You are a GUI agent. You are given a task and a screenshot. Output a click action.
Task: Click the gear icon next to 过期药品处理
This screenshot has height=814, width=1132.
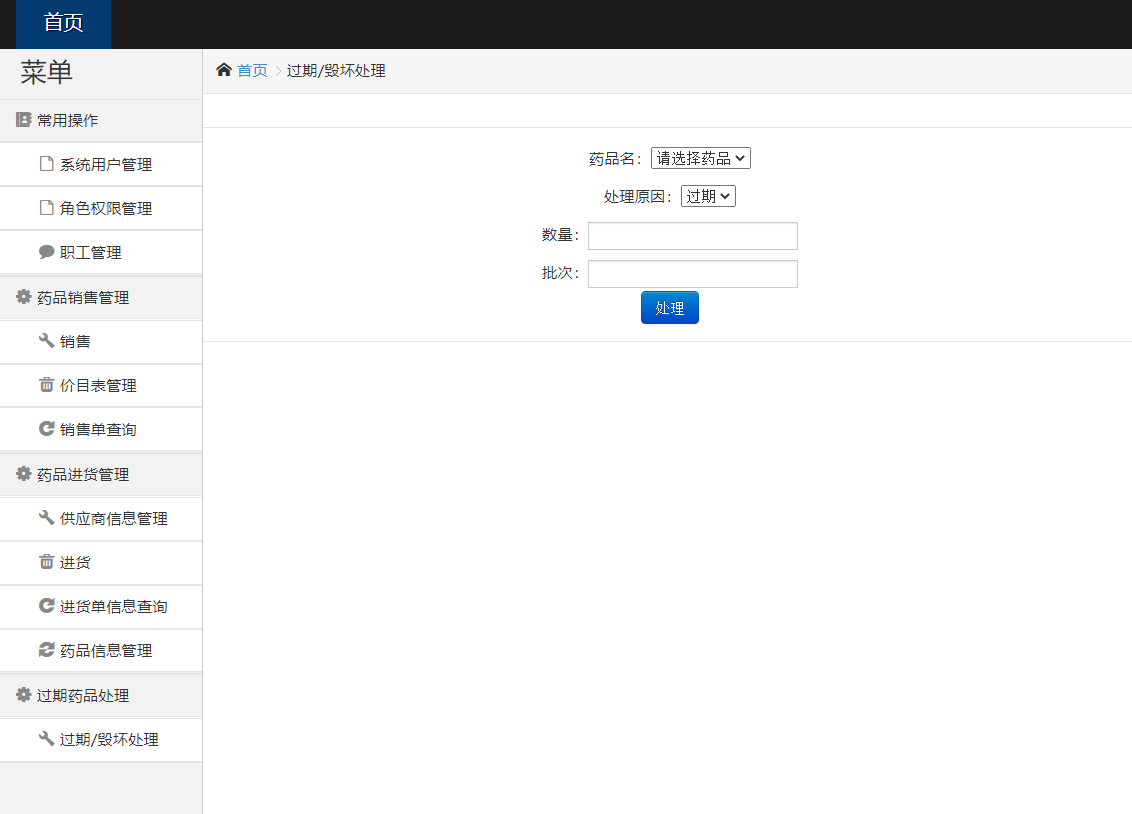21,695
